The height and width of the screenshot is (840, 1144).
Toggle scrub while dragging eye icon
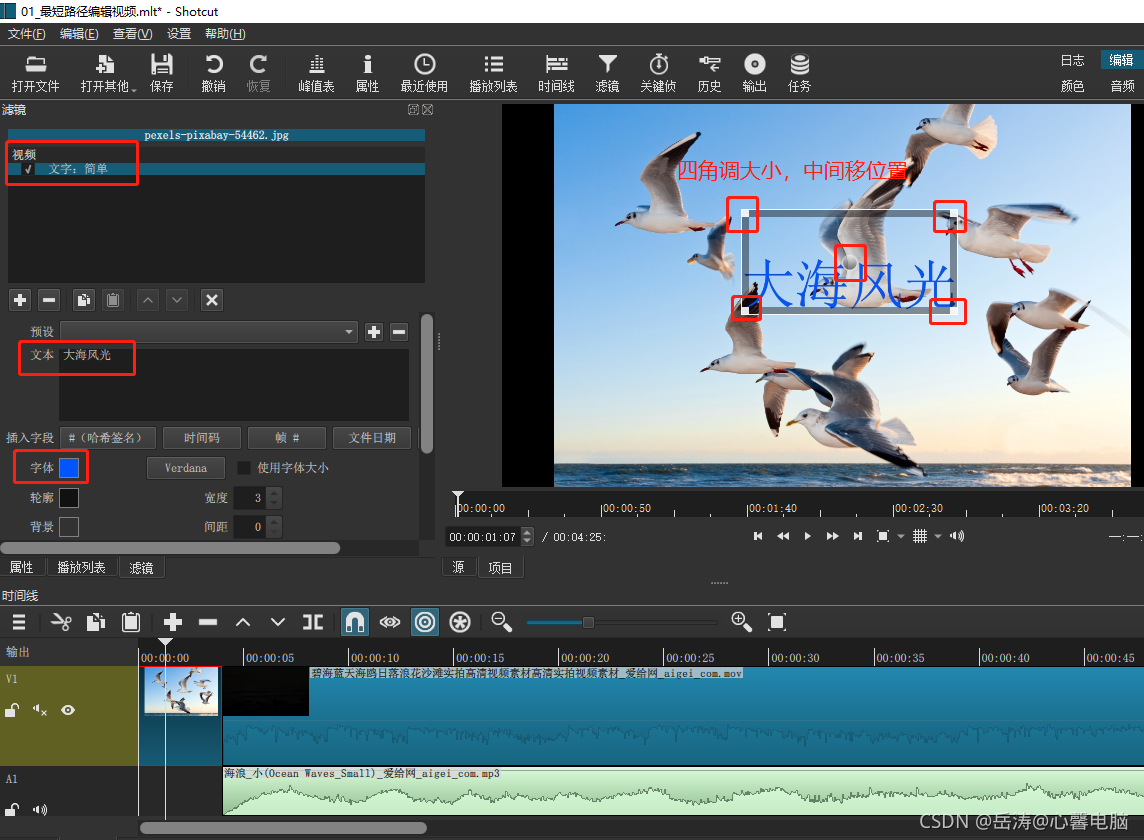coord(390,622)
